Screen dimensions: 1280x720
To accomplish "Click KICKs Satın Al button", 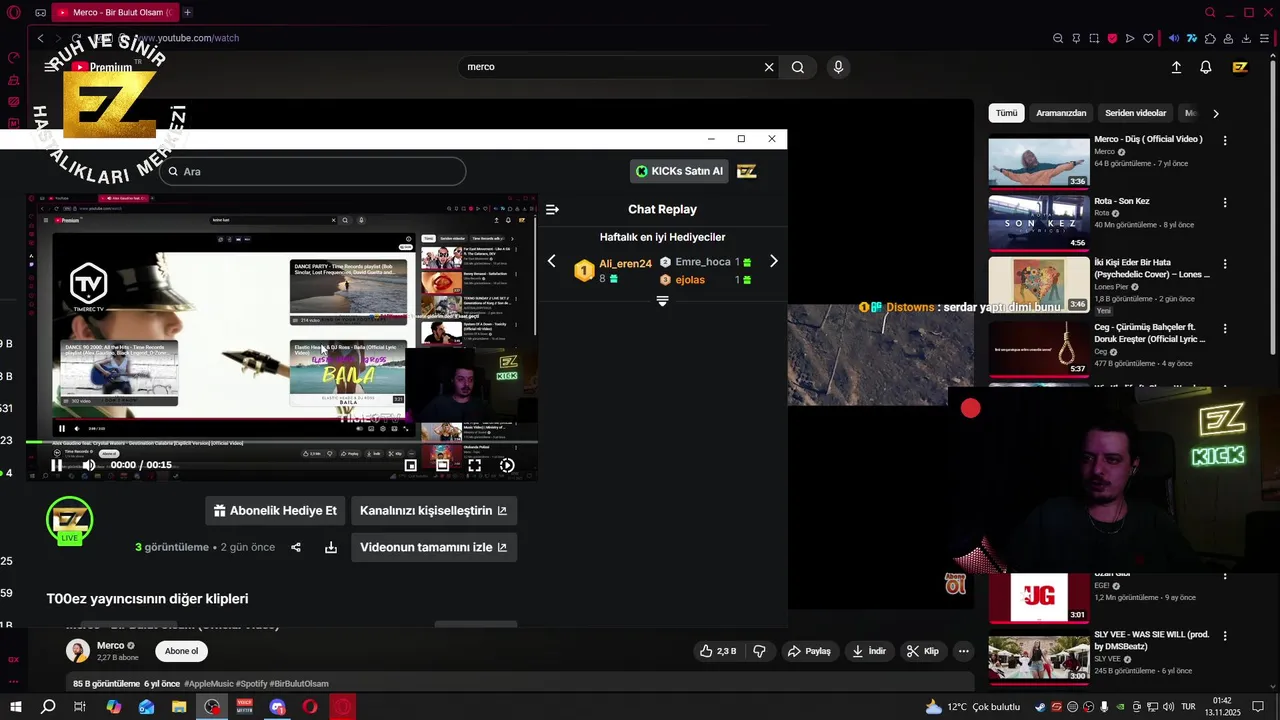I will (x=679, y=171).
